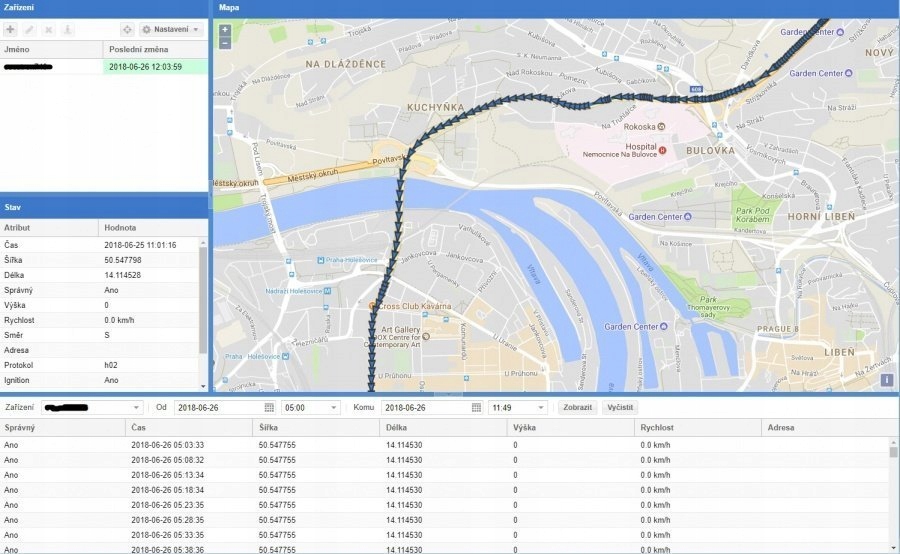Screen dimensions: 900x554
Task: Click the pencil edit device icon
Action: 29,29
